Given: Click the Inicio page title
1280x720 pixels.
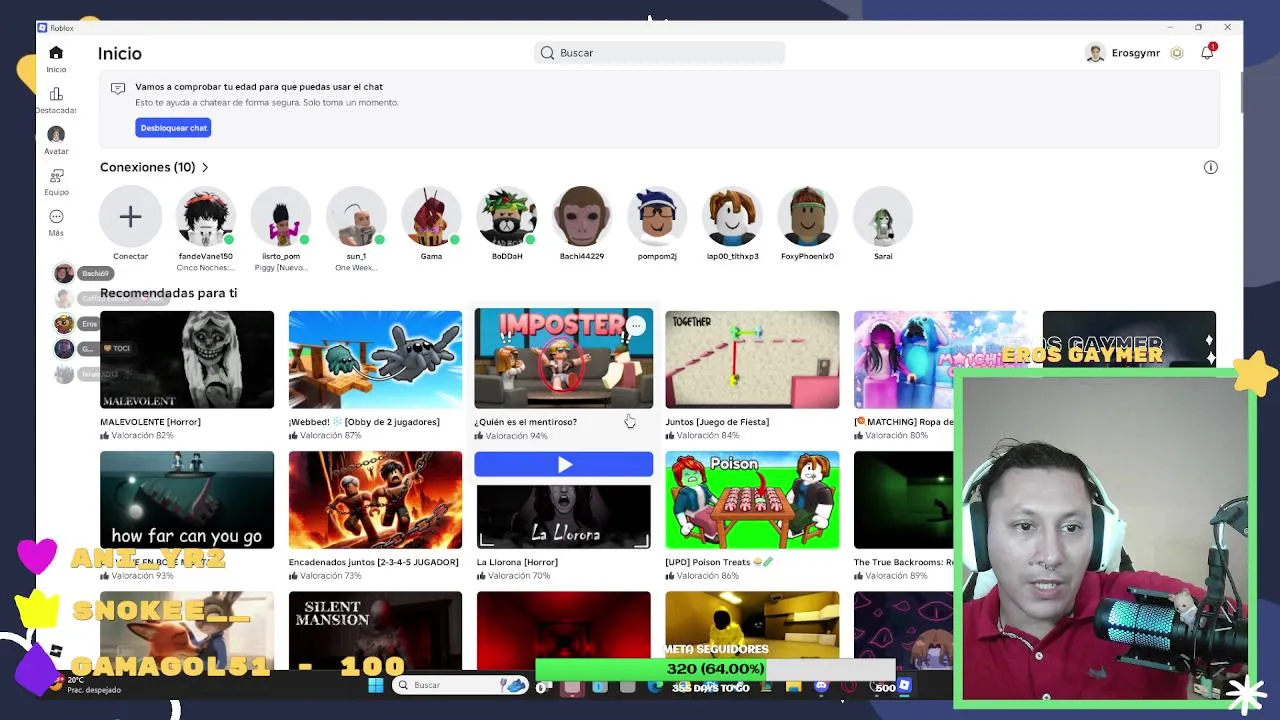Looking at the screenshot, I should point(120,53).
